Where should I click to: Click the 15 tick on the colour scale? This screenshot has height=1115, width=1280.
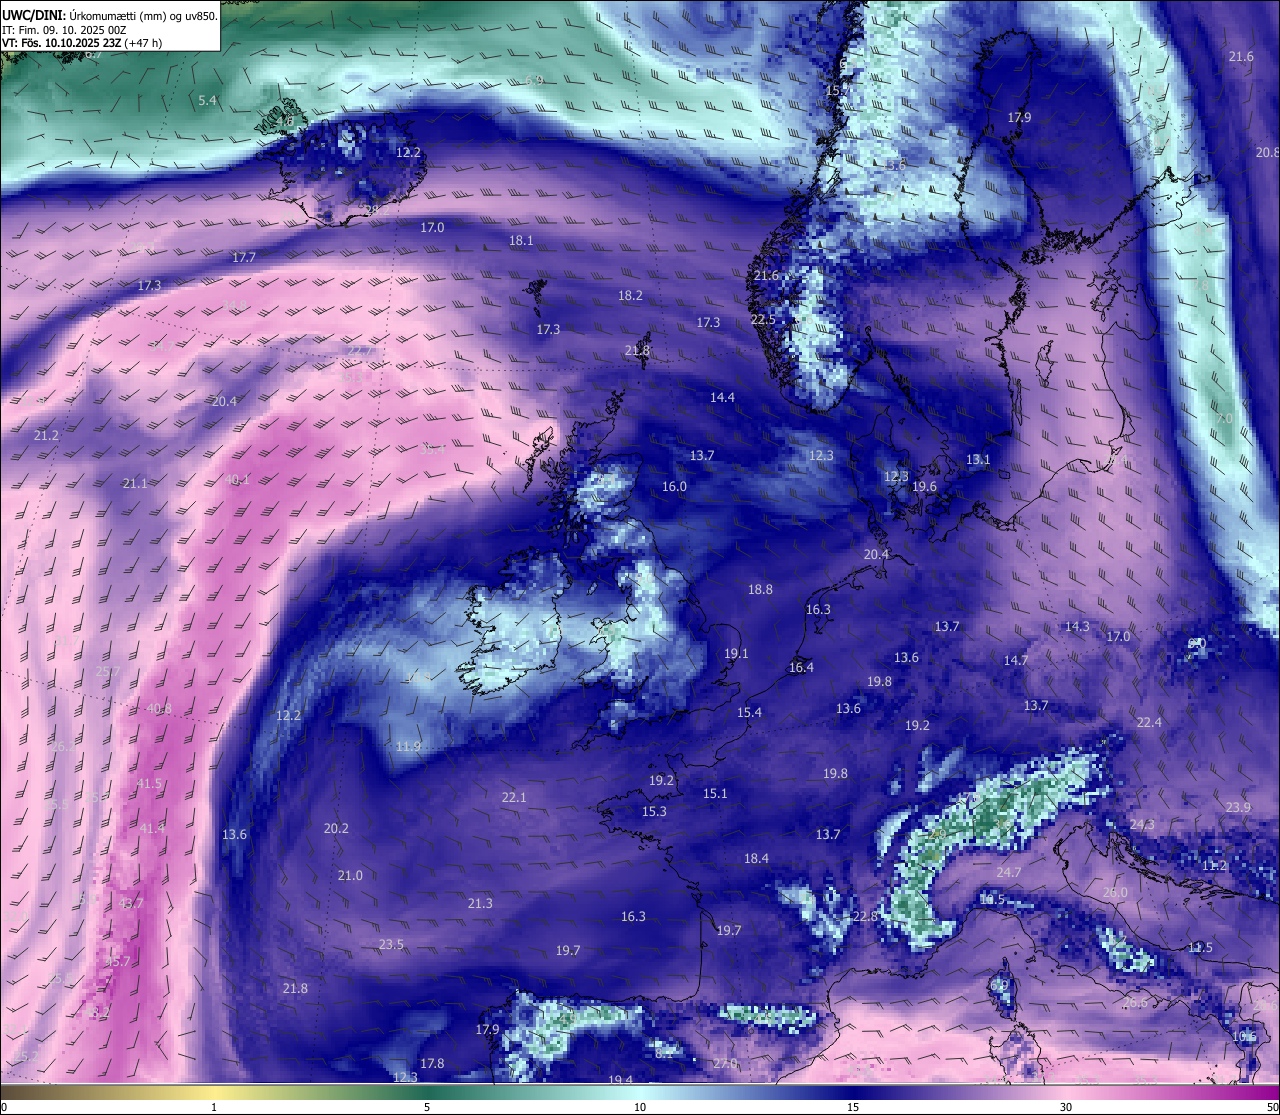(853, 1107)
